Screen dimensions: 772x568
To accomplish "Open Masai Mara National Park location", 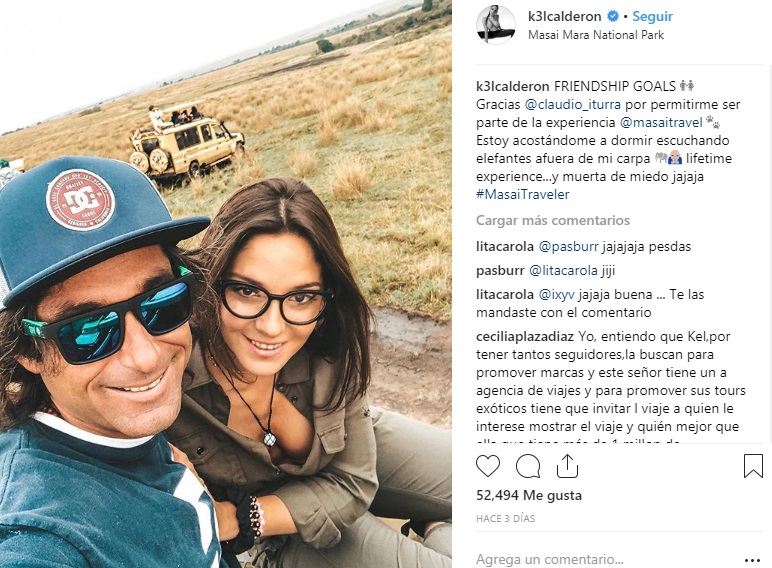I will click(x=596, y=35).
